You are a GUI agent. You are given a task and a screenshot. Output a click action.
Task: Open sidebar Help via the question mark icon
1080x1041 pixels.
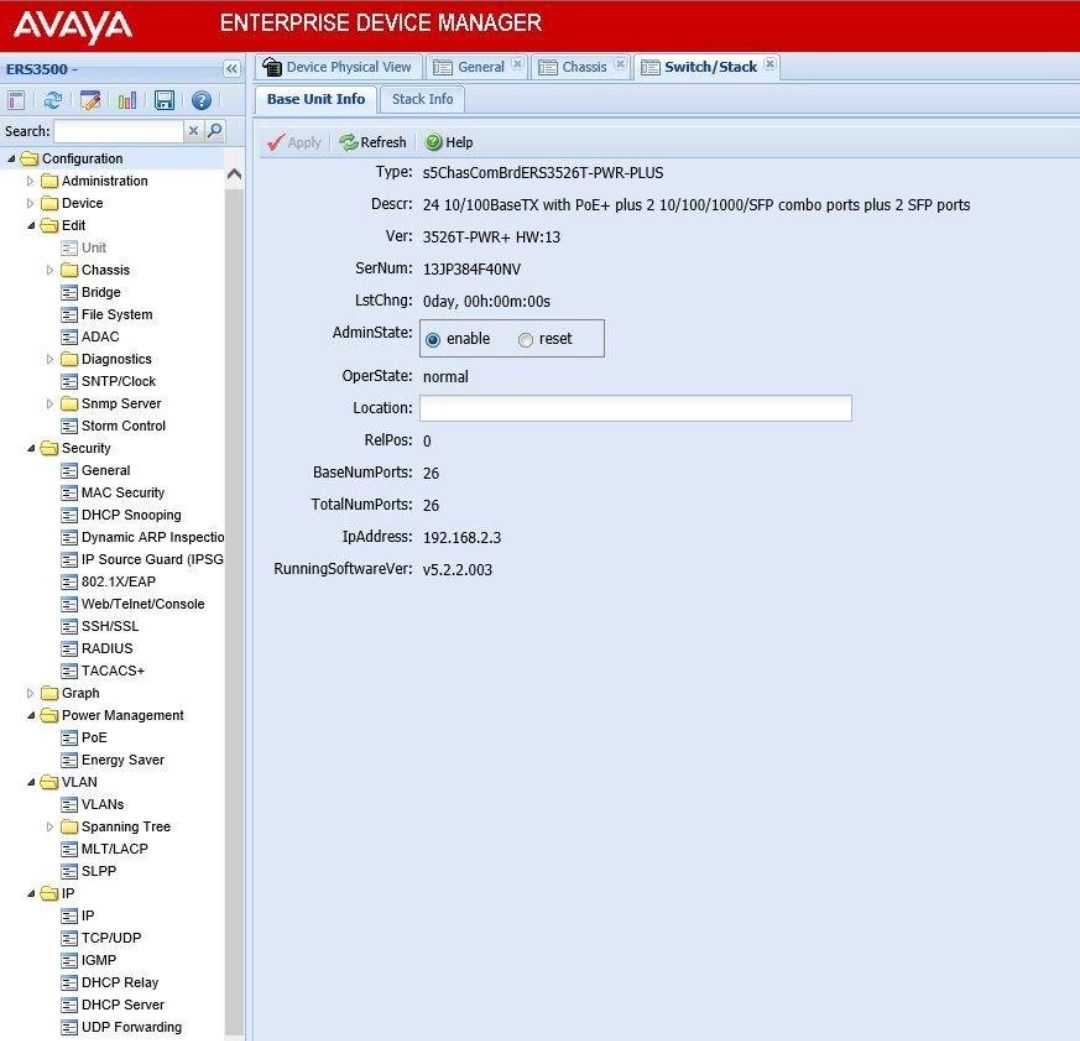[200, 98]
